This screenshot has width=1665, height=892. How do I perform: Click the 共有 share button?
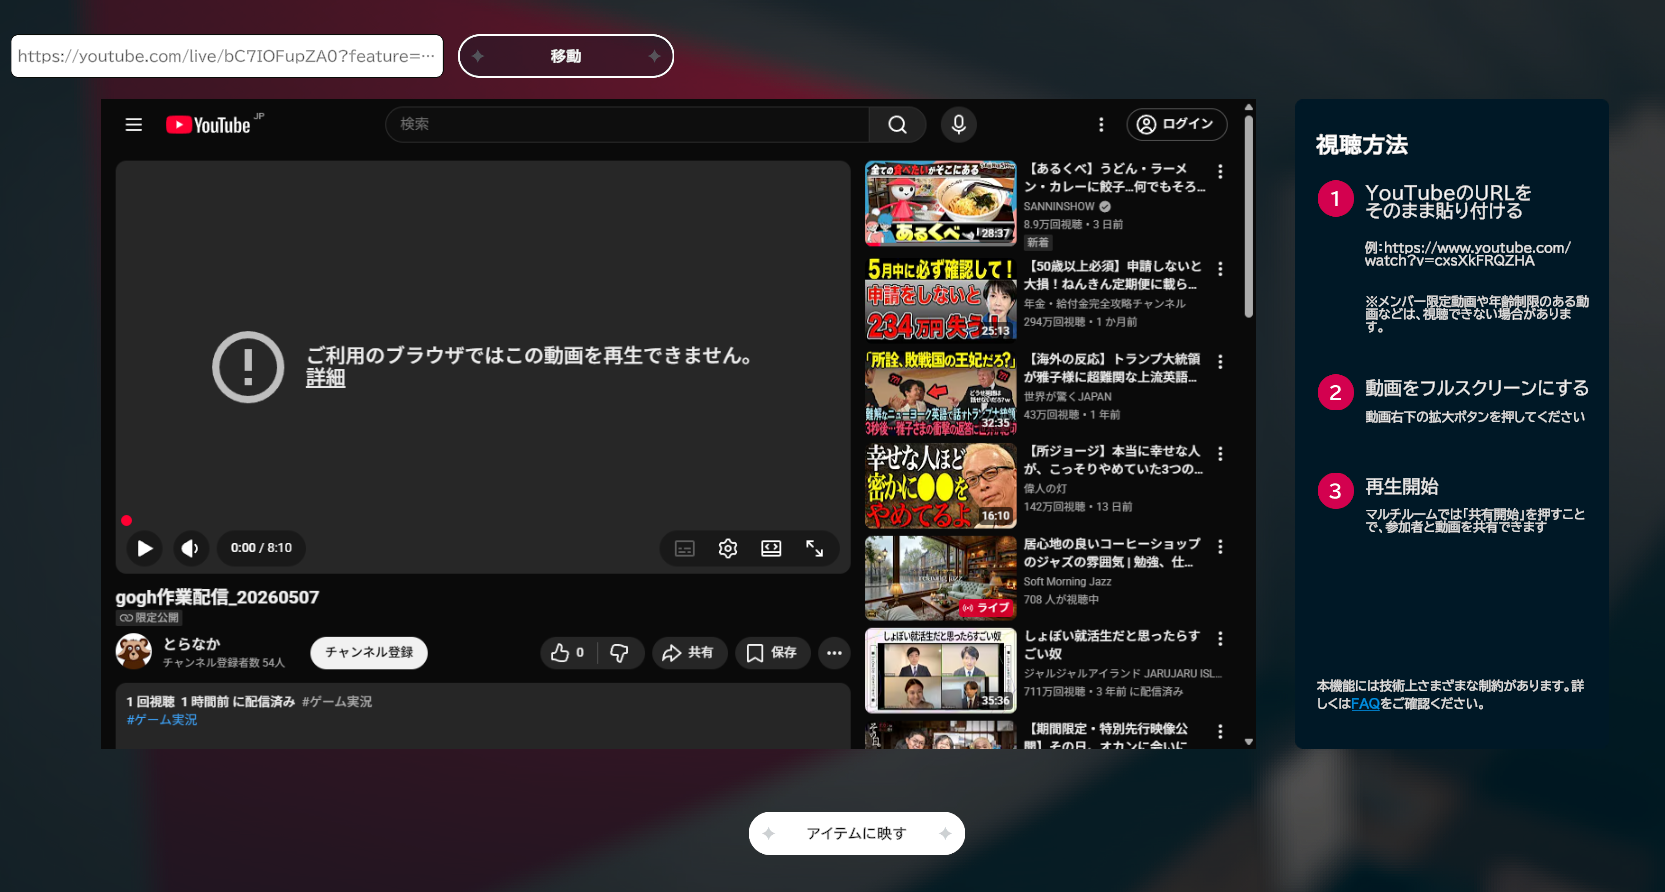pyautogui.click(x=689, y=653)
